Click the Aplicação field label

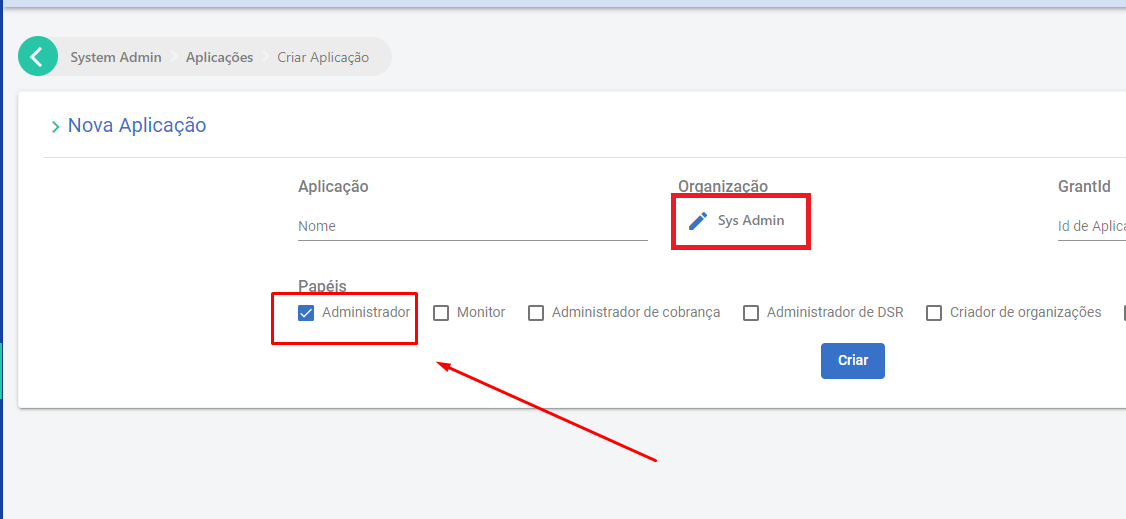[333, 187]
